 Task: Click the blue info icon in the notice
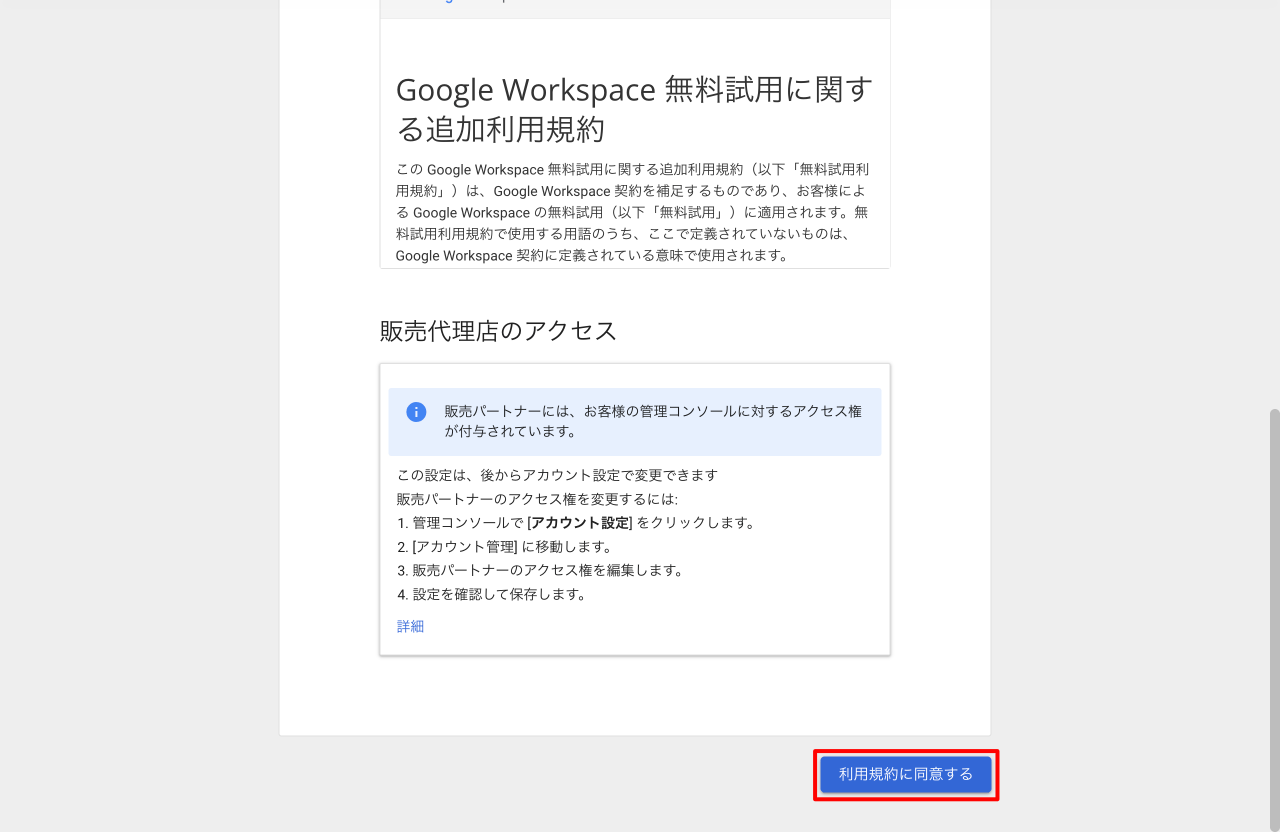pos(416,412)
